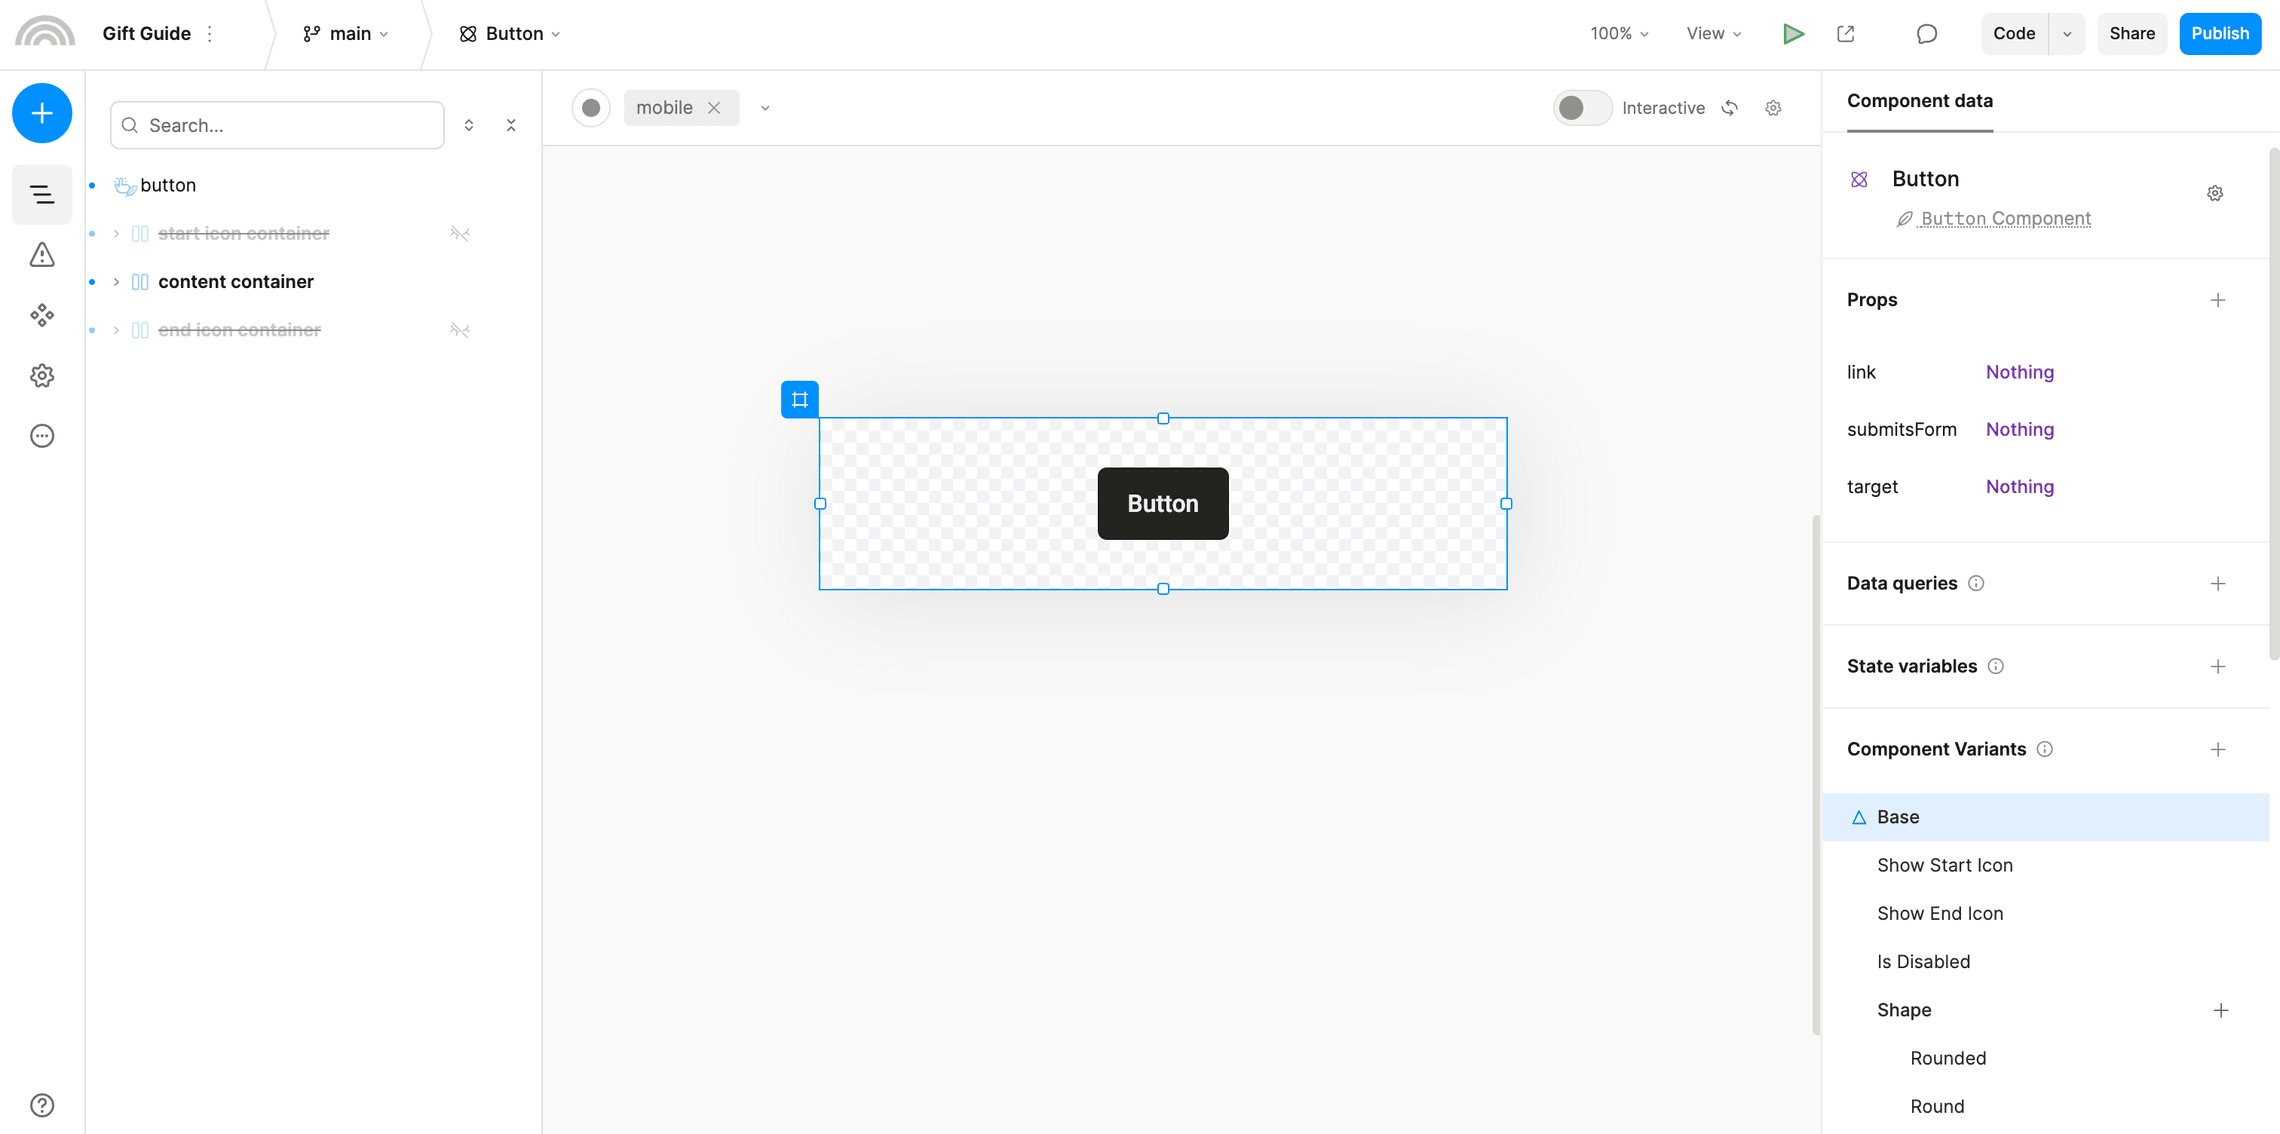Open the components panel icon
This screenshot has height=1134, width=2280.
[41, 315]
